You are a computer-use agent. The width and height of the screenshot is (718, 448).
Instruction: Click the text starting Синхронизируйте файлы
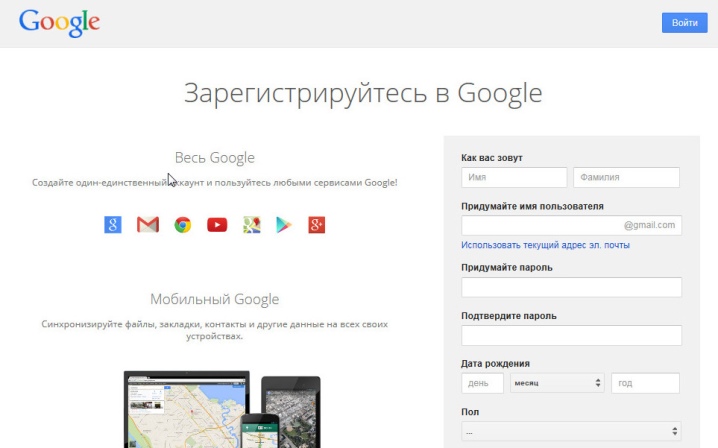coord(215,330)
